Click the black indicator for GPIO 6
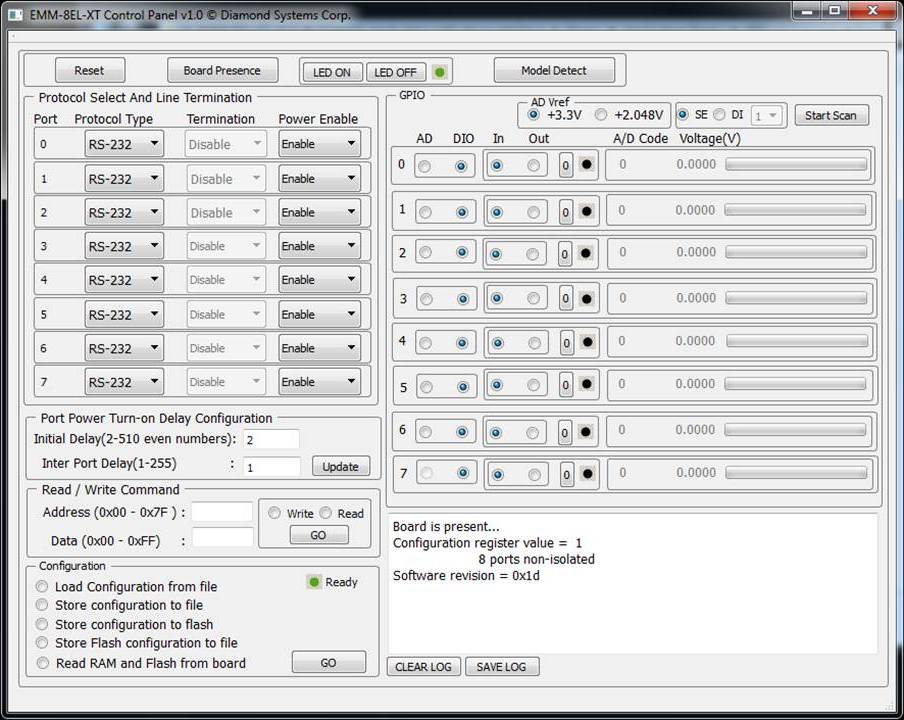This screenshot has width=904, height=720. (x=586, y=431)
